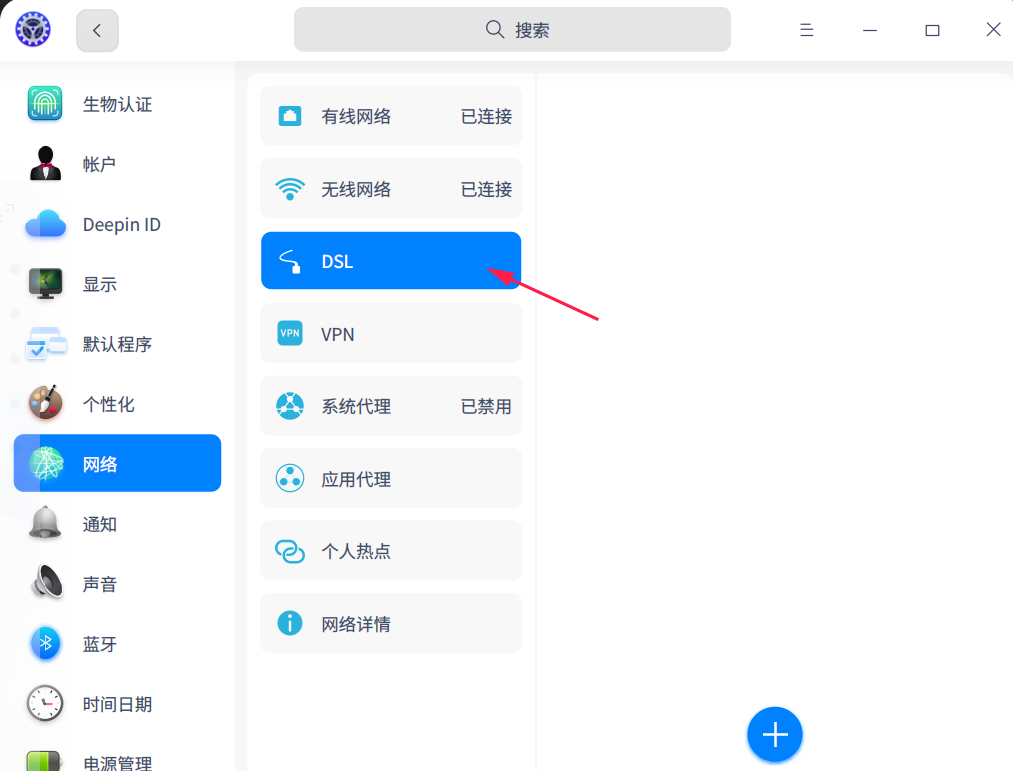This screenshot has width=1013, height=771.
Task: Click the 无线网络 Wi-Fi icon
Action: point(290,189)
